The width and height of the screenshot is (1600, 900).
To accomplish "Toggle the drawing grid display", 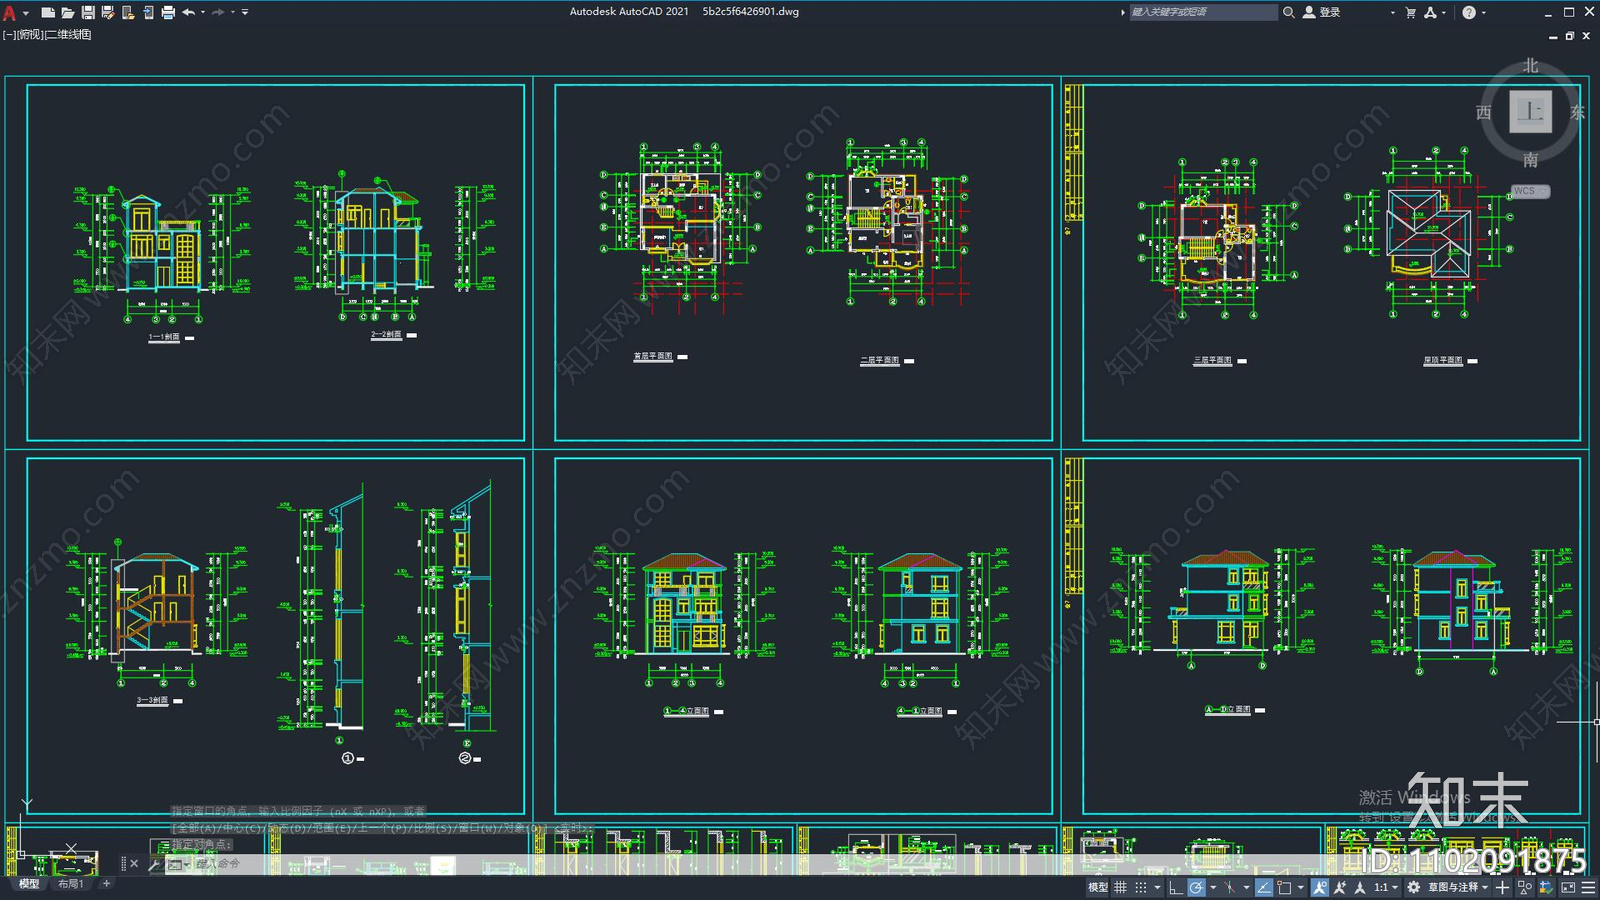I will [x=1120, y=887].
